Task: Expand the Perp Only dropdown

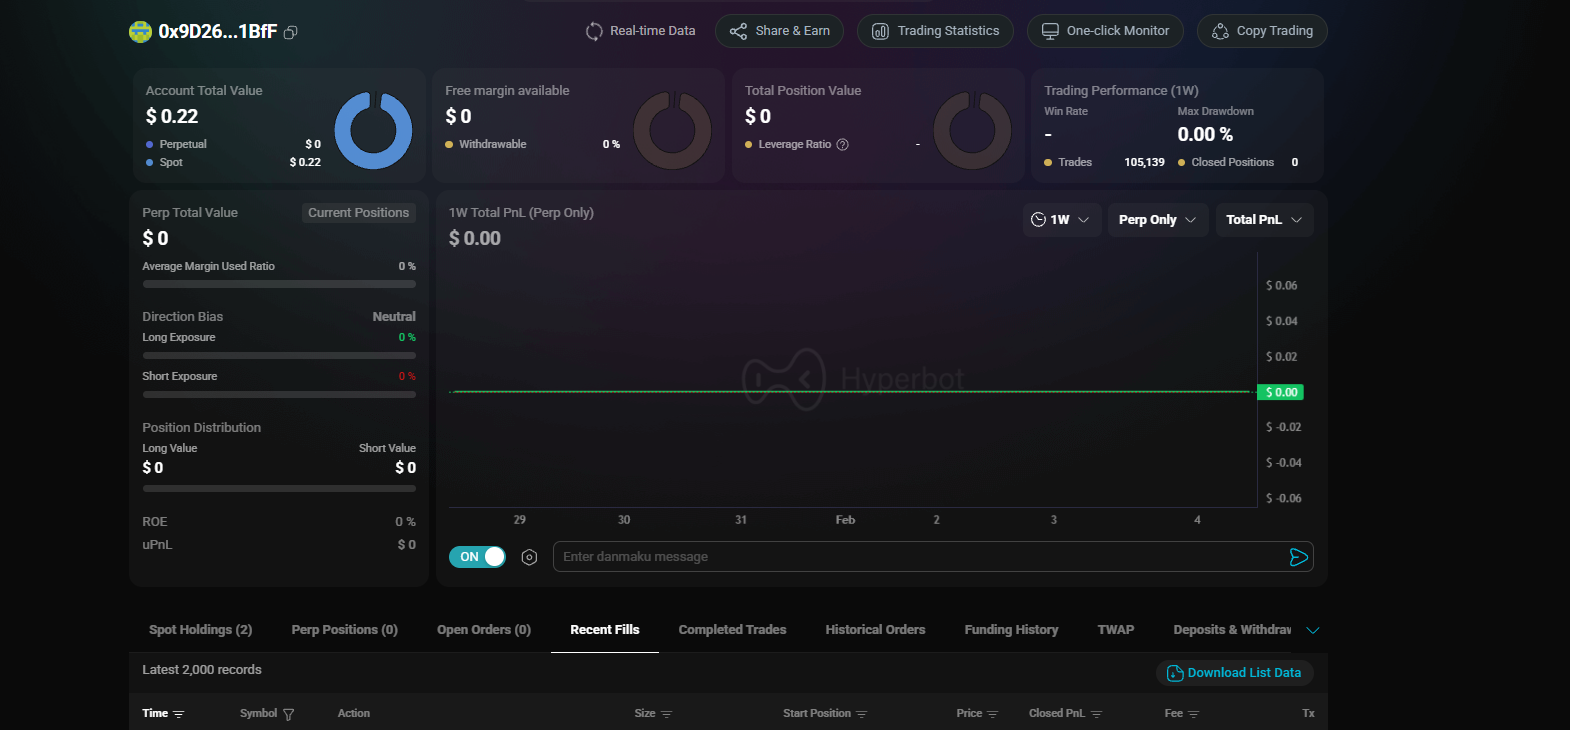Action: [x=1157, y=220]
